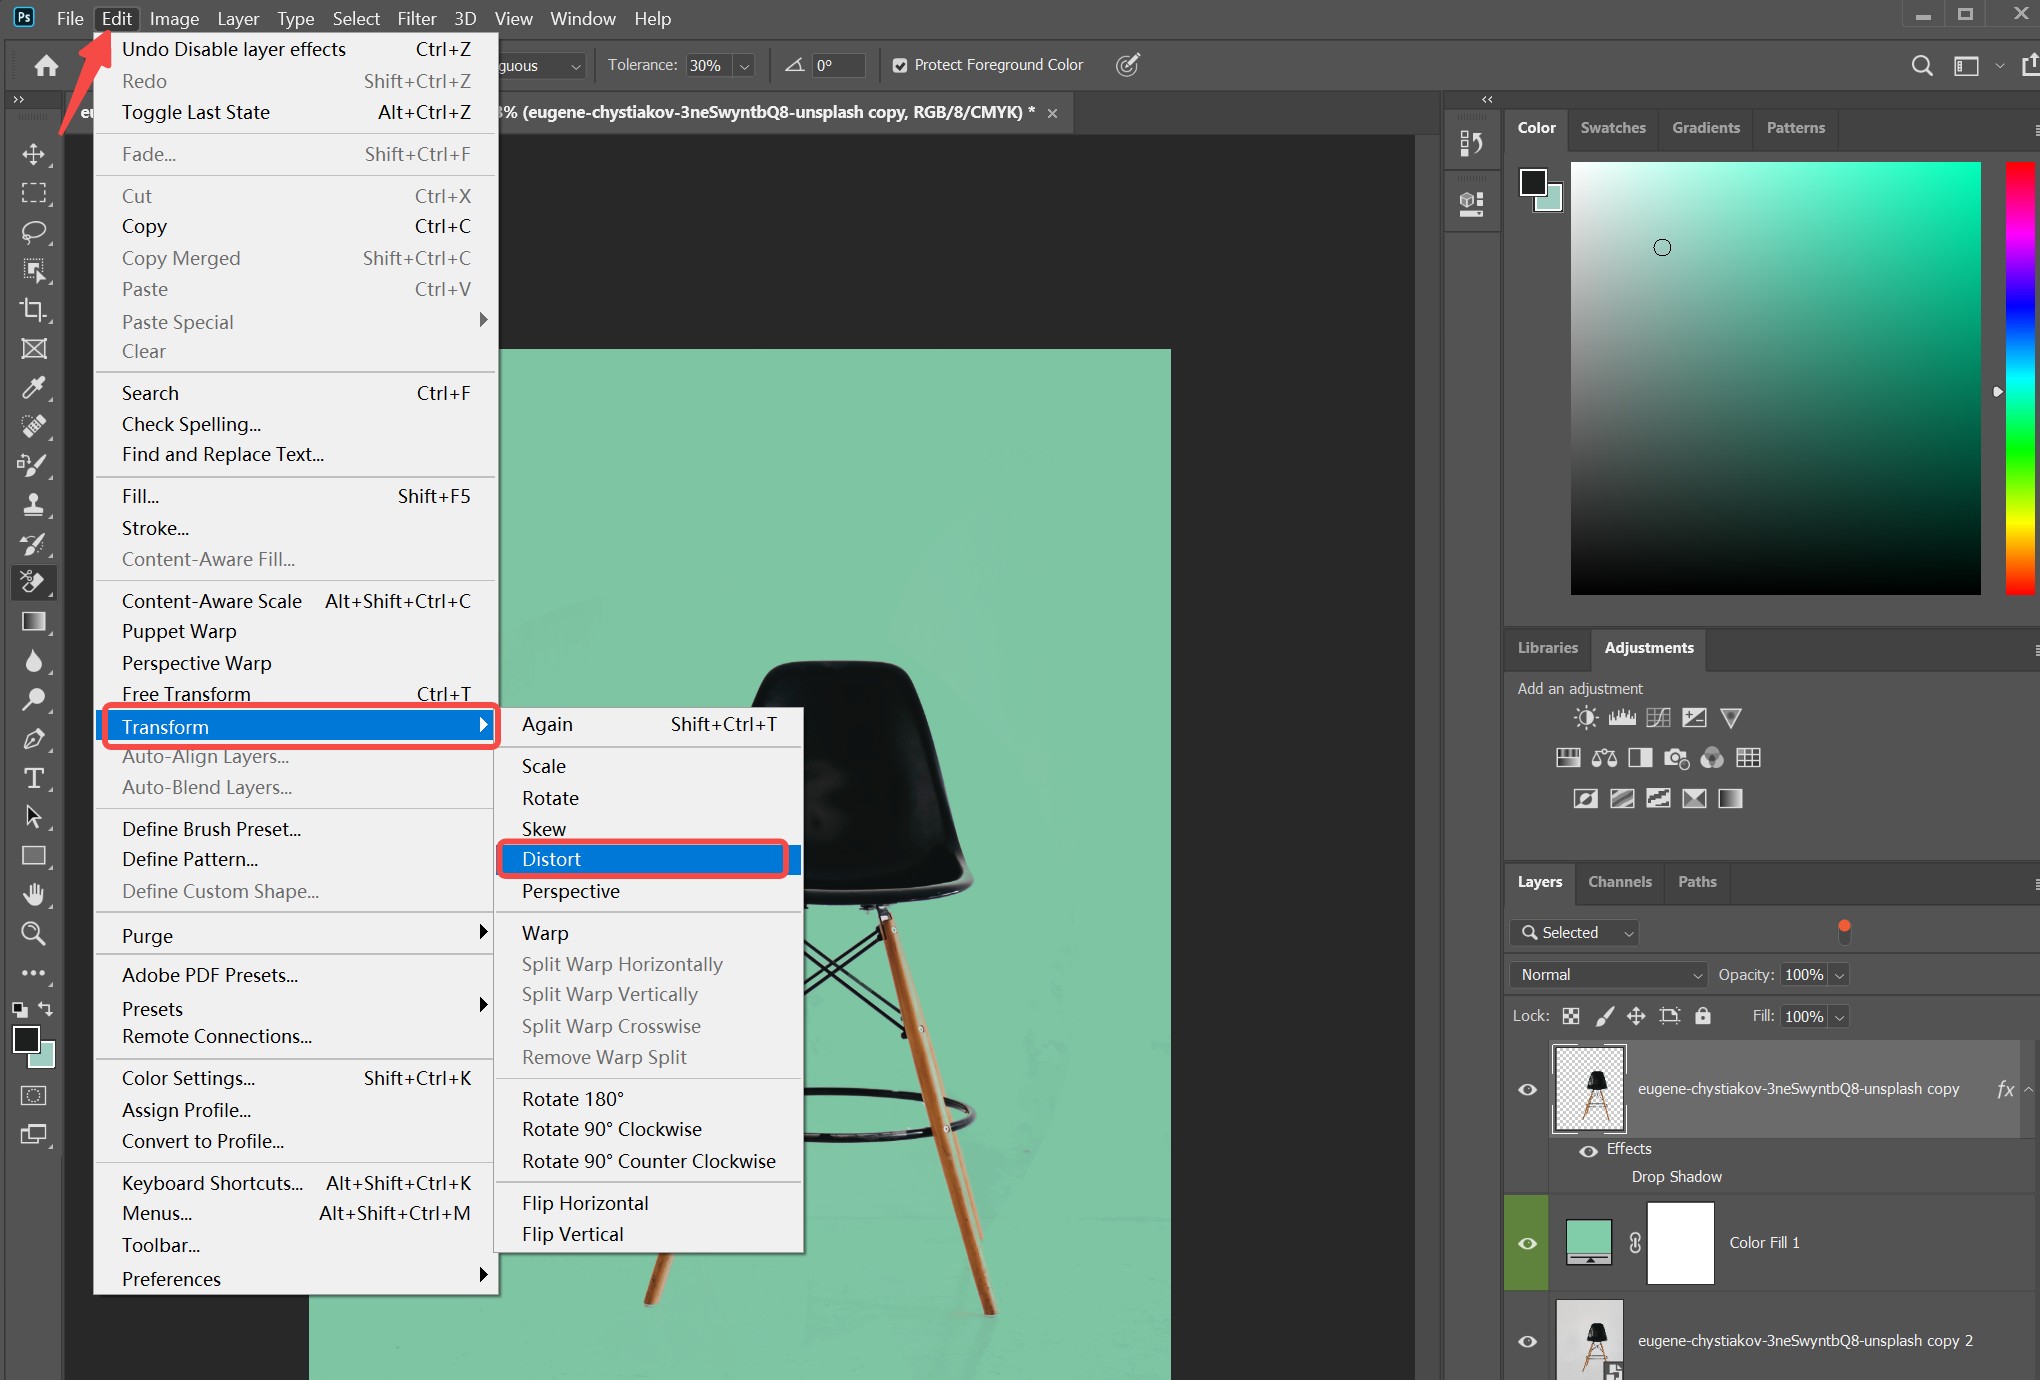The height and width of the screenshot is (1380, 2040).
Task: Switch to the Channels tab
Action: pyautogui.click(x=1619, y=882)
